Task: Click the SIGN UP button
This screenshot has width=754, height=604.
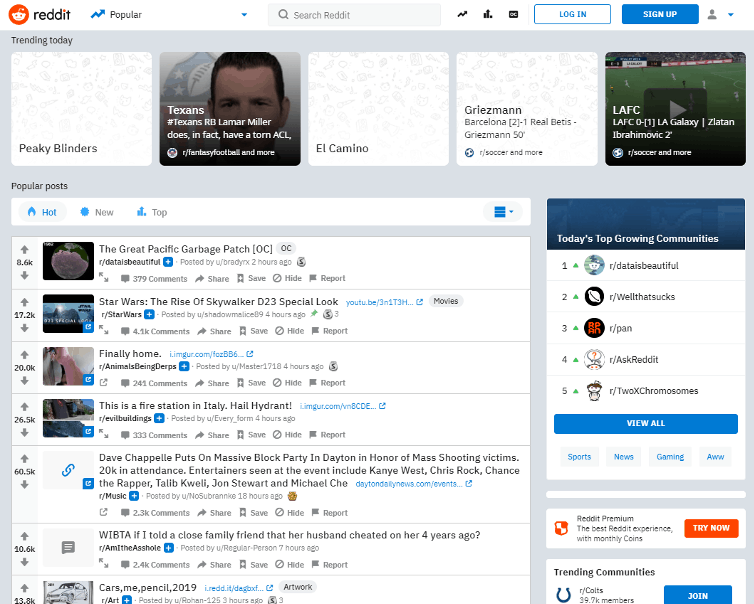Action: pyautogui.click(x=660, y=14)
